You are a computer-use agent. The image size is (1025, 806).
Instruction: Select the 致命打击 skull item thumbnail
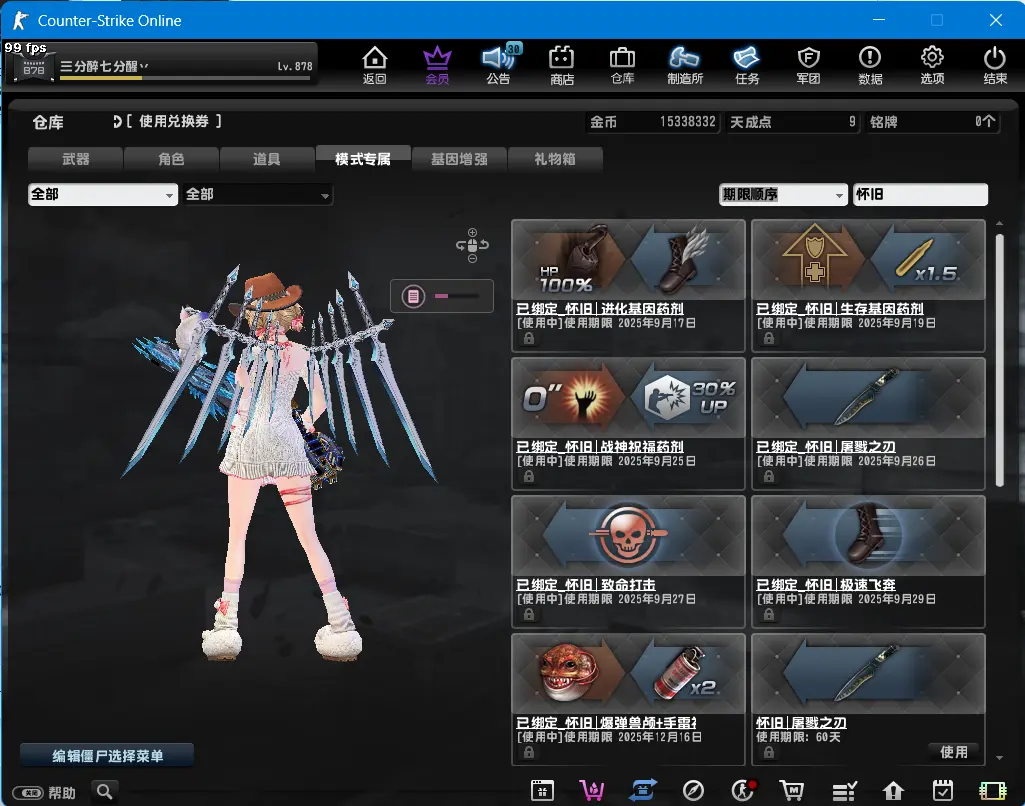coord(628,536)
